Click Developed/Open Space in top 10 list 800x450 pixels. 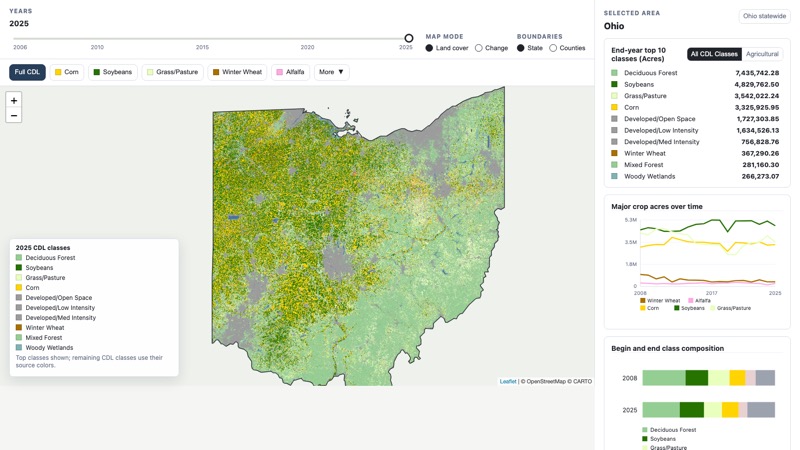click(x=660, y=119)
